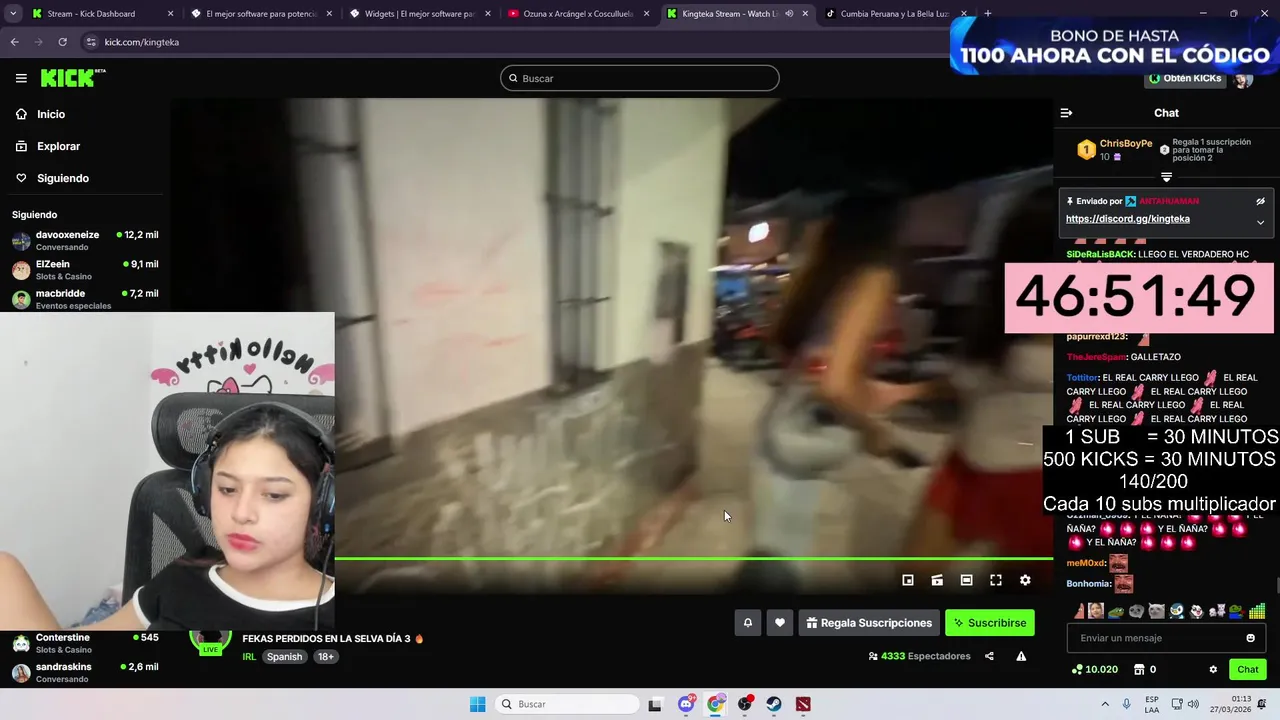Insert the Patrick star quick emote
This screenshot has height=720, width=1280.
(1081, 611)
